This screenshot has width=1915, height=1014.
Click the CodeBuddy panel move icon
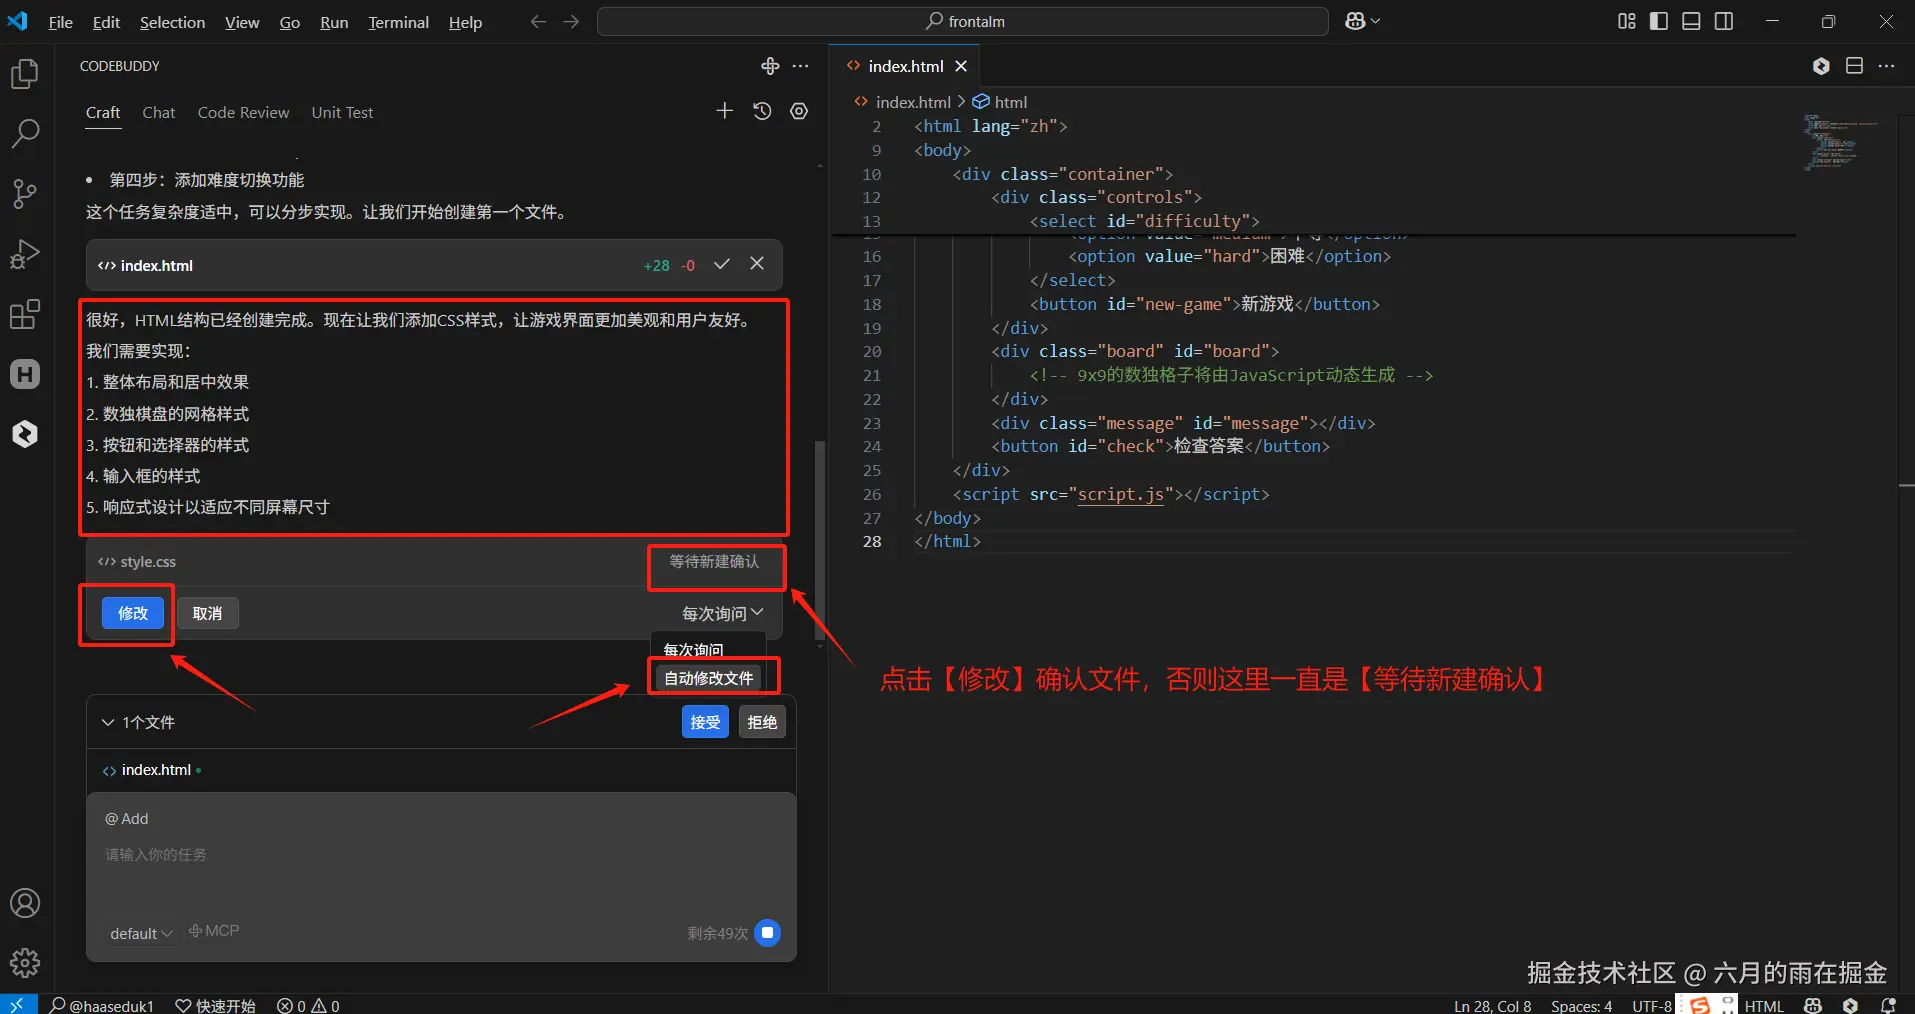[770, 66]
